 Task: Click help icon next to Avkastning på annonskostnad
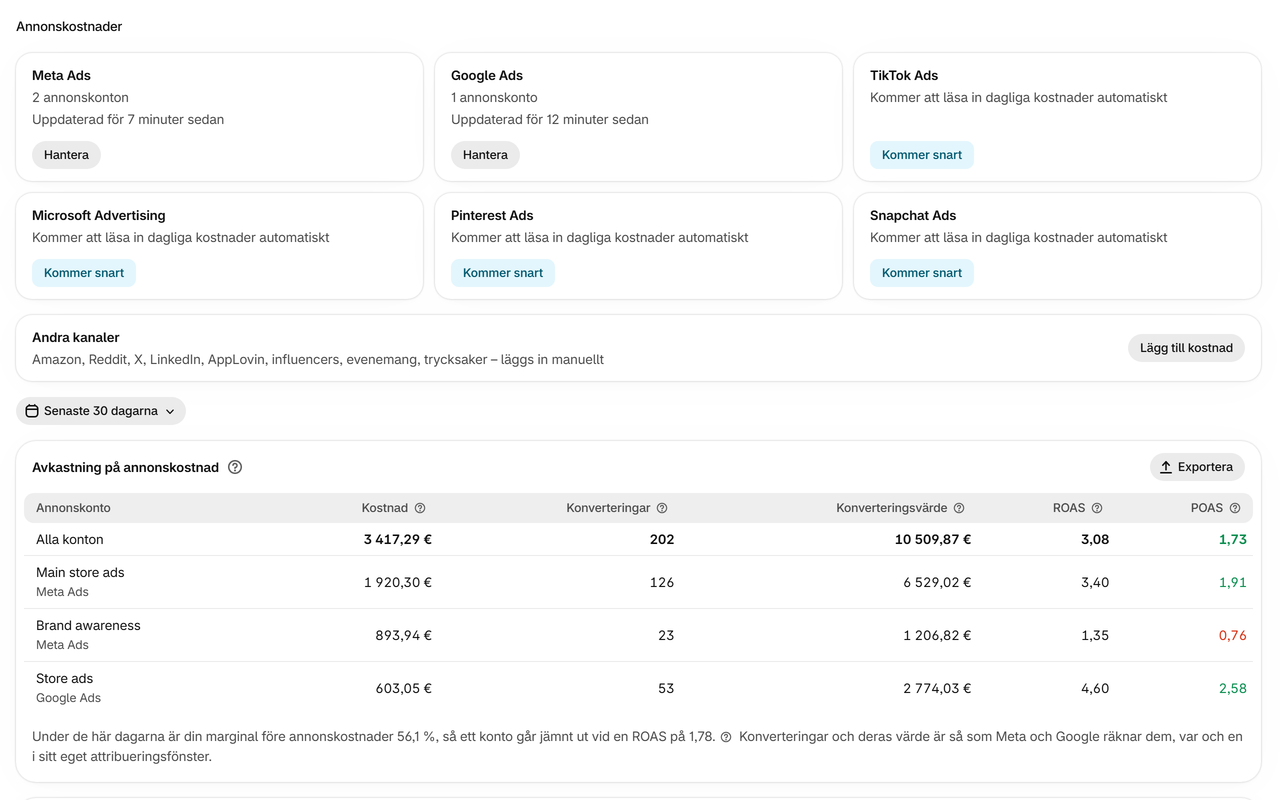(235, 467)
